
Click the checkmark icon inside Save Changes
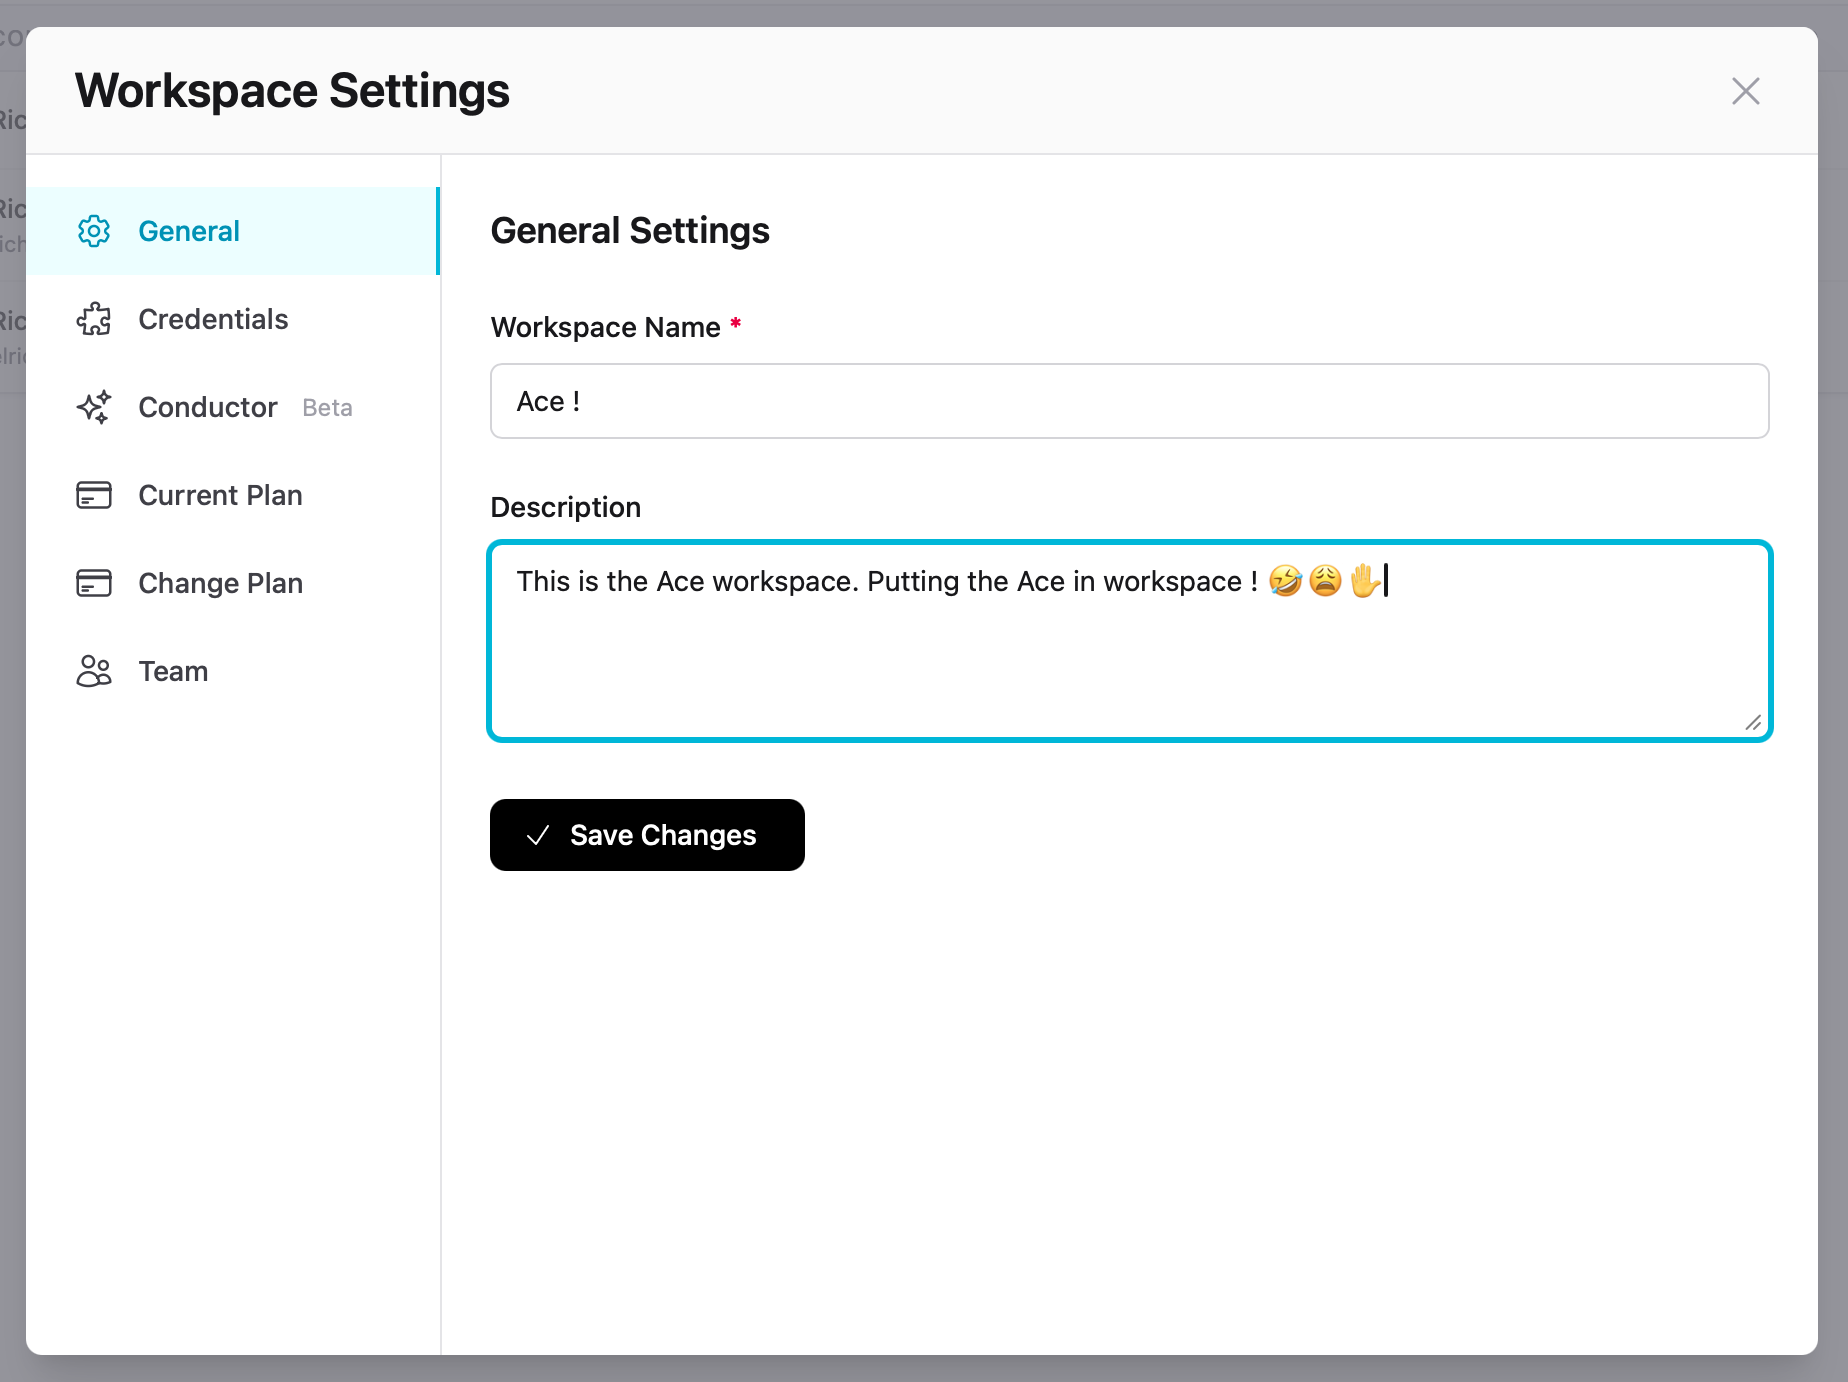(539, 835)
